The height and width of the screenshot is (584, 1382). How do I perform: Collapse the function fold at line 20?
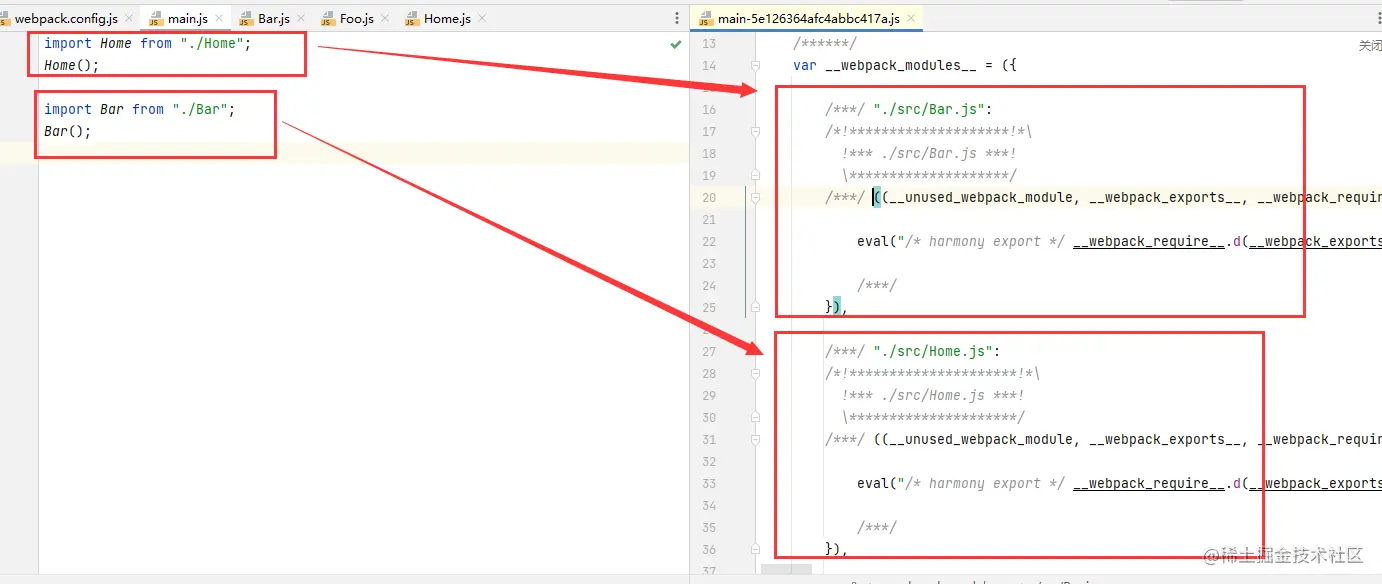(756, 198)
